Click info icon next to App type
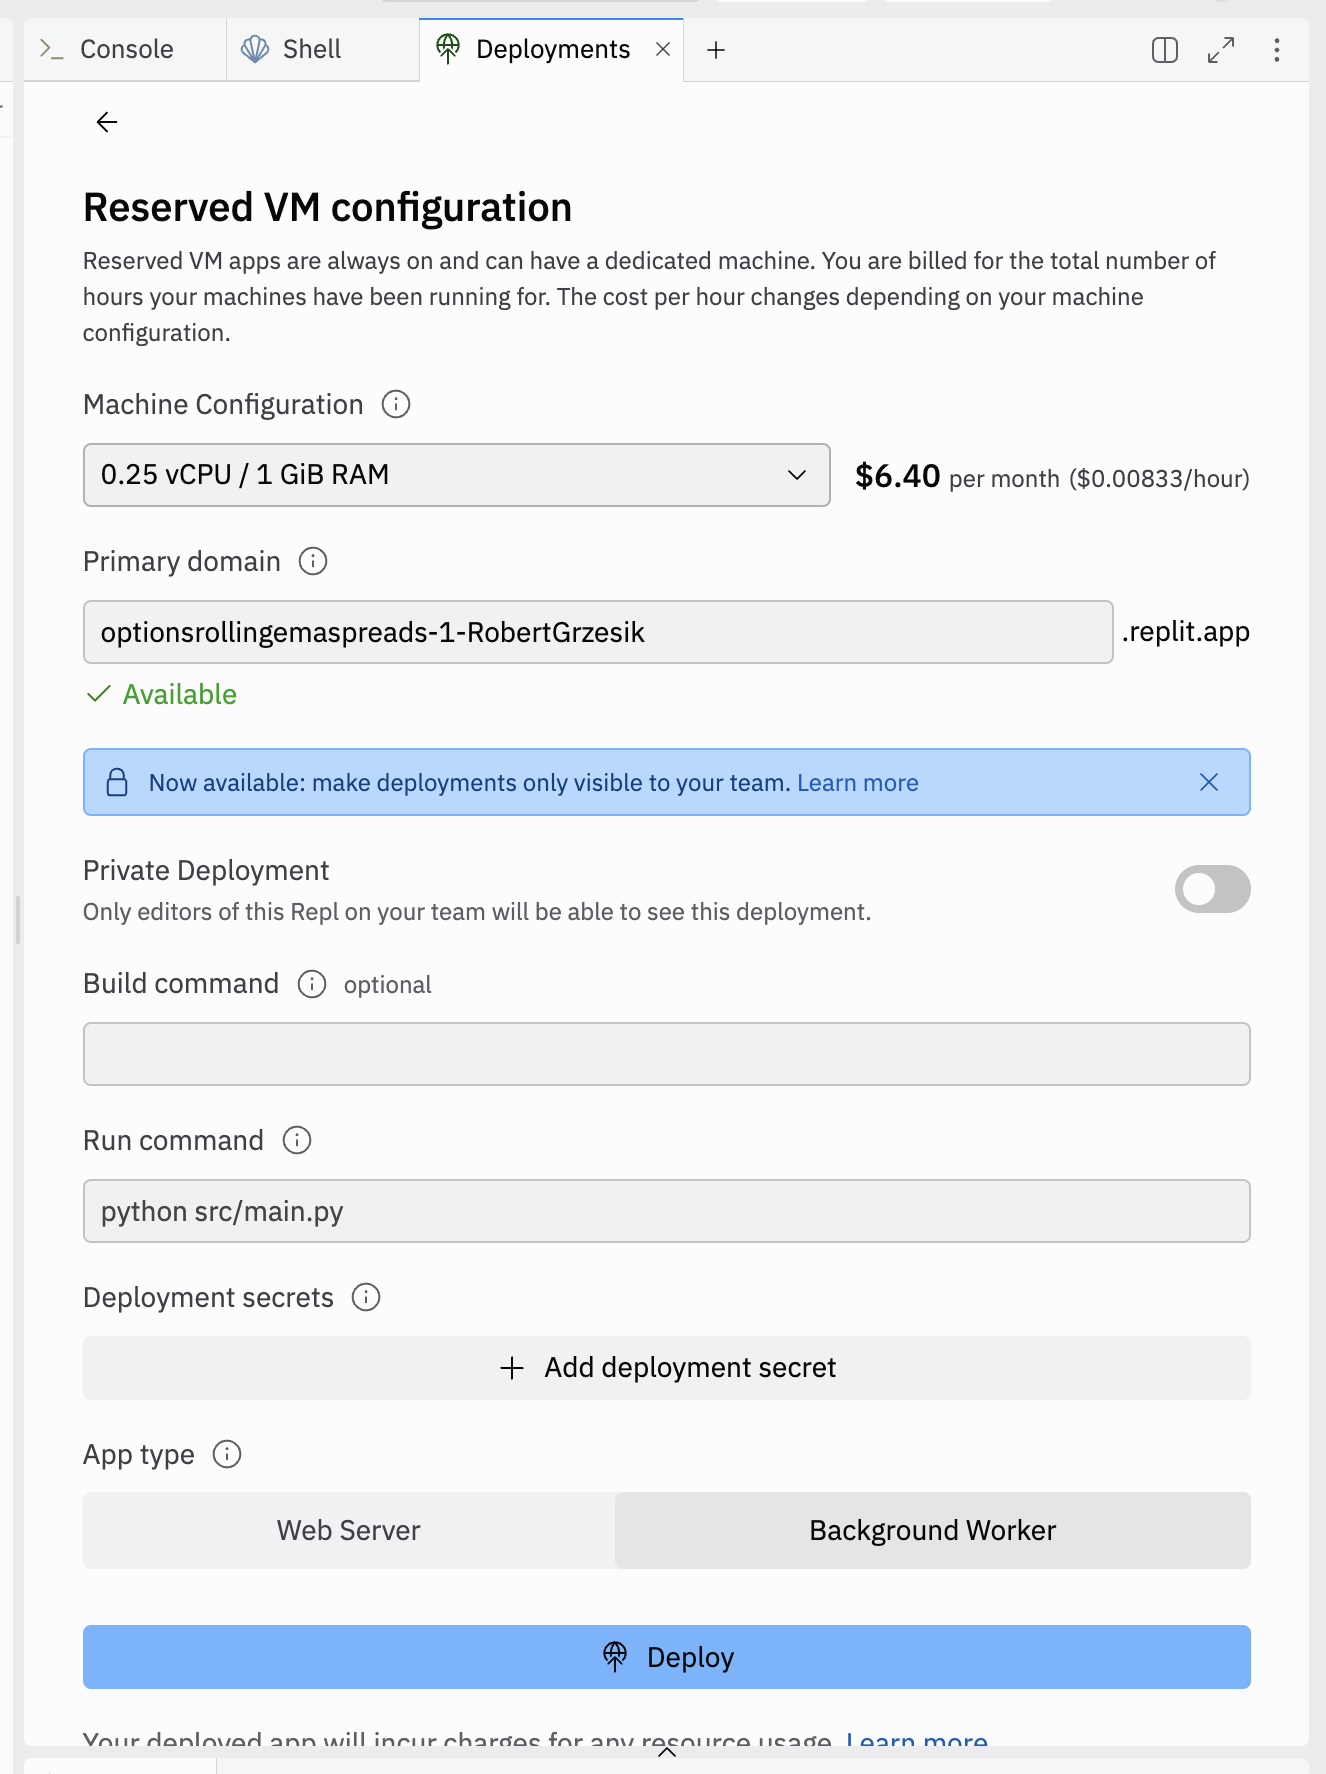The width and height of the screenshot is (1326, 1774). pyautogui.click(x=227, y=1454)
